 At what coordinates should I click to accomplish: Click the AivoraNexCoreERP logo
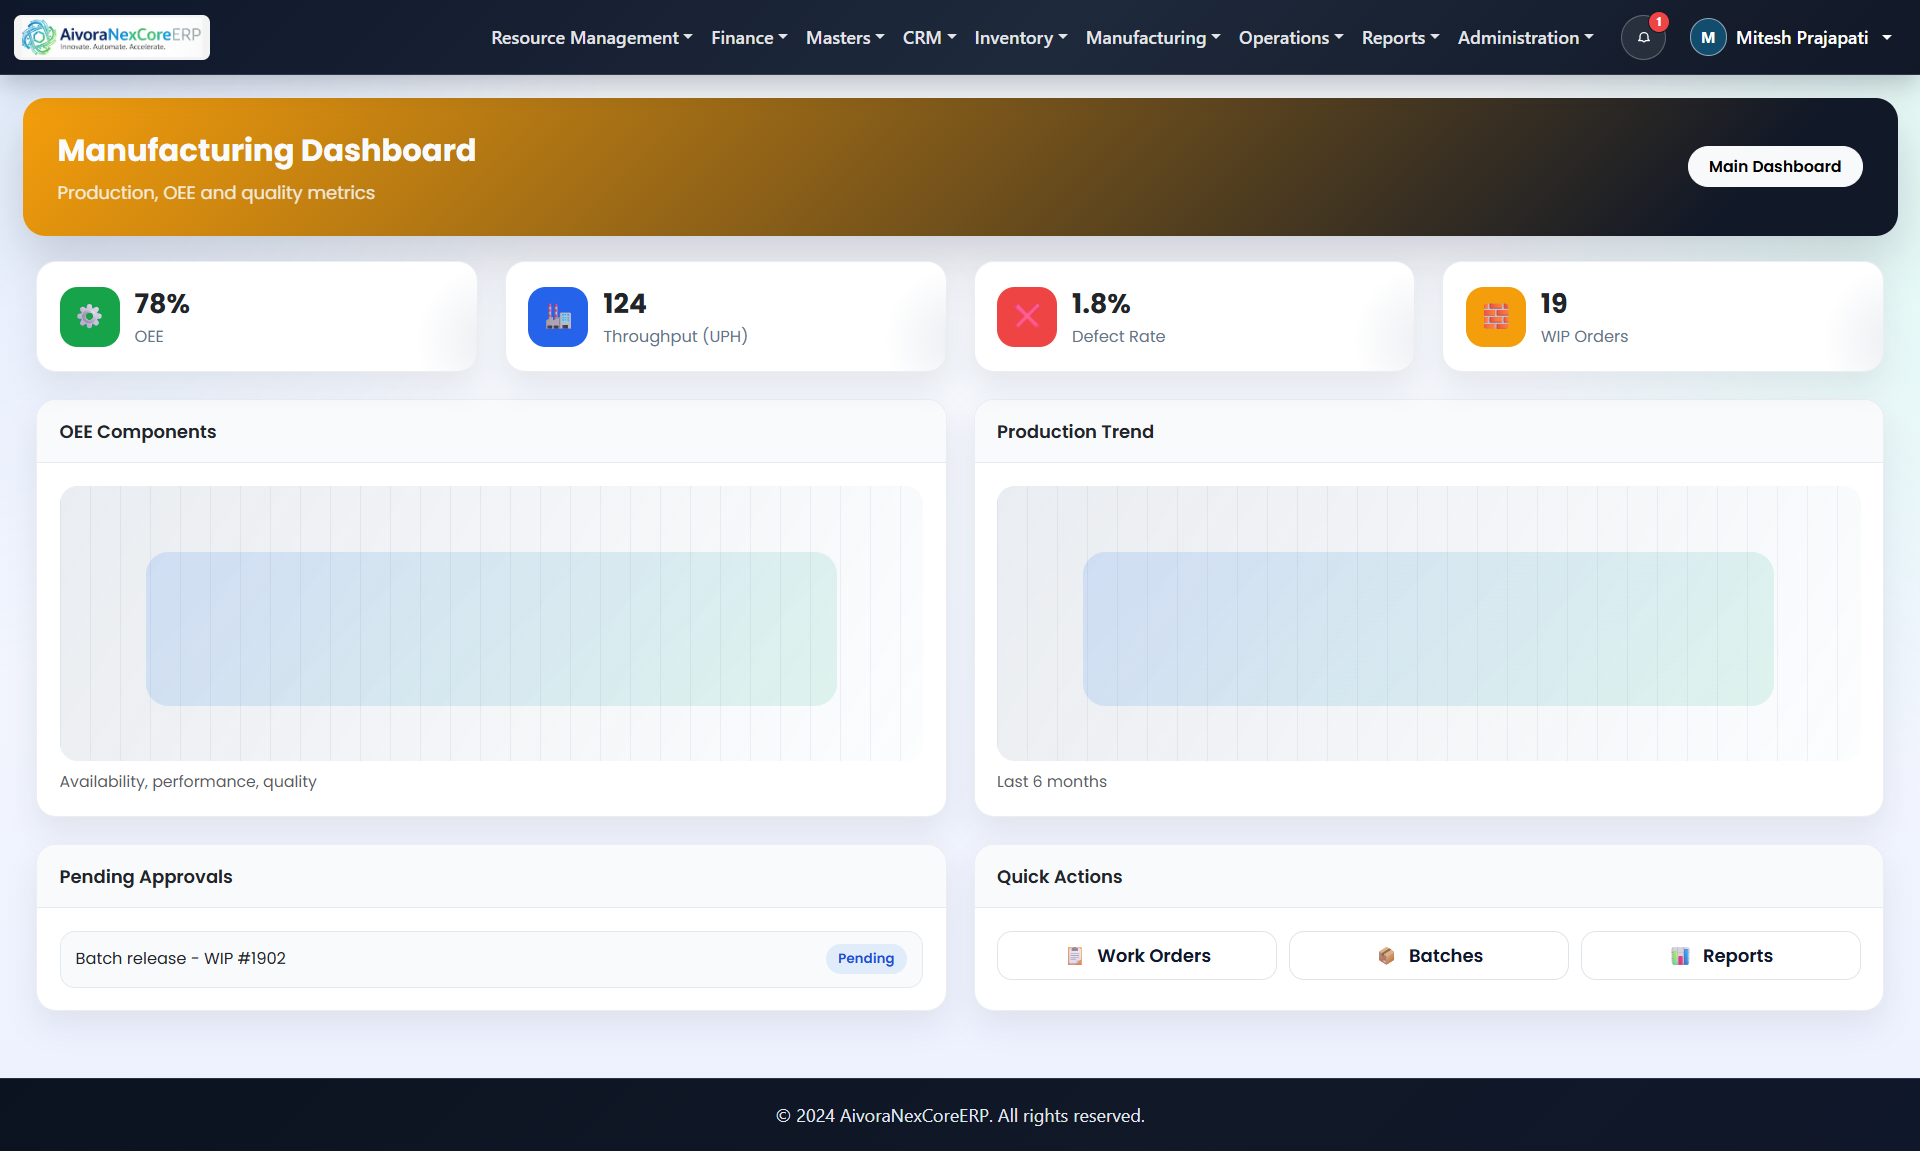point(112,37)
